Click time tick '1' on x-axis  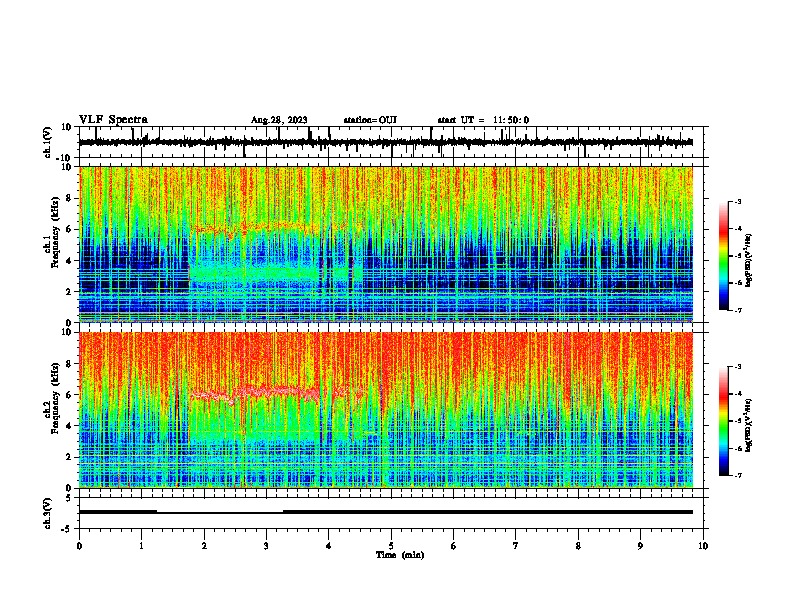pyautogui.click(x=141, y=546)
